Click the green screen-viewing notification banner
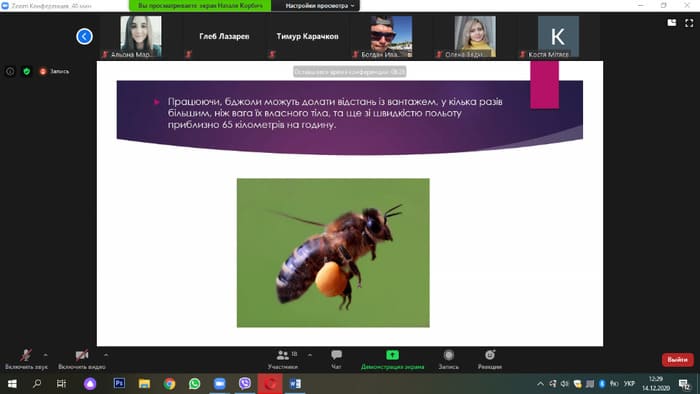Screen dimensions: 700x394 (200, 6)
